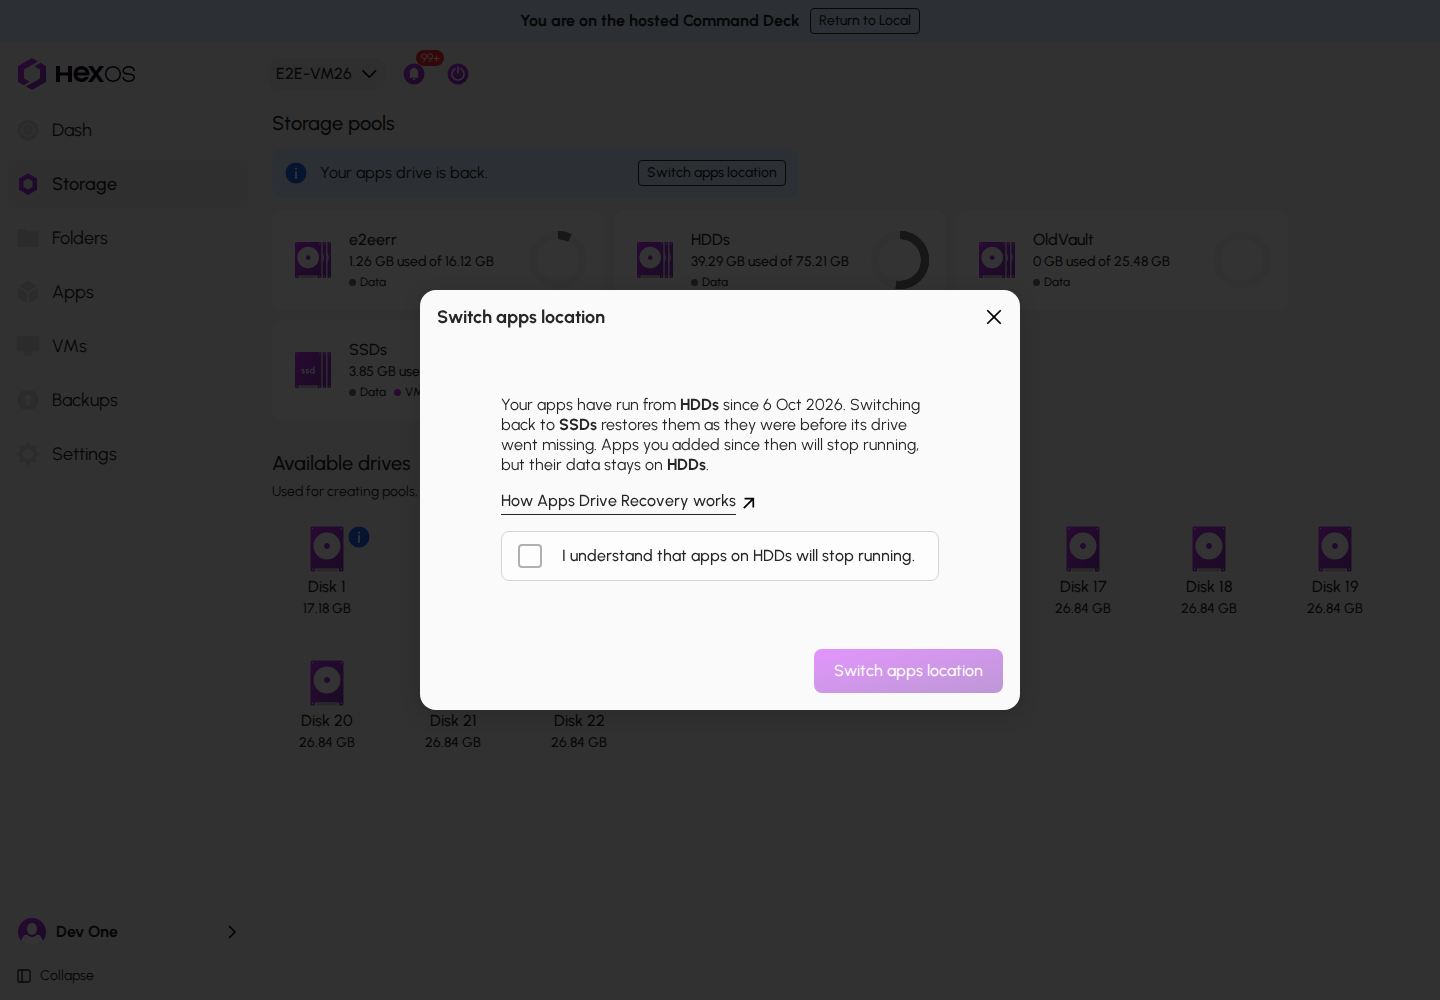The image size is (1440, 1000).
Task: Select the HDDs pool drive icon
Action: (655, 260)
